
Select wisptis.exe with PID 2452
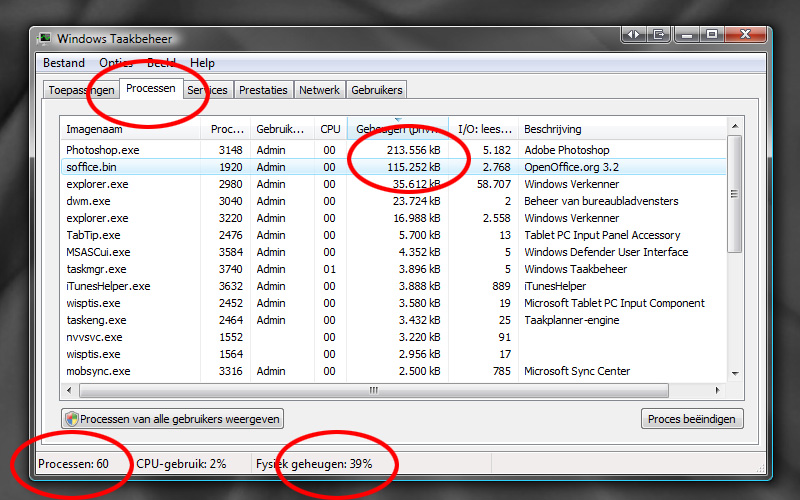[393, 303]
